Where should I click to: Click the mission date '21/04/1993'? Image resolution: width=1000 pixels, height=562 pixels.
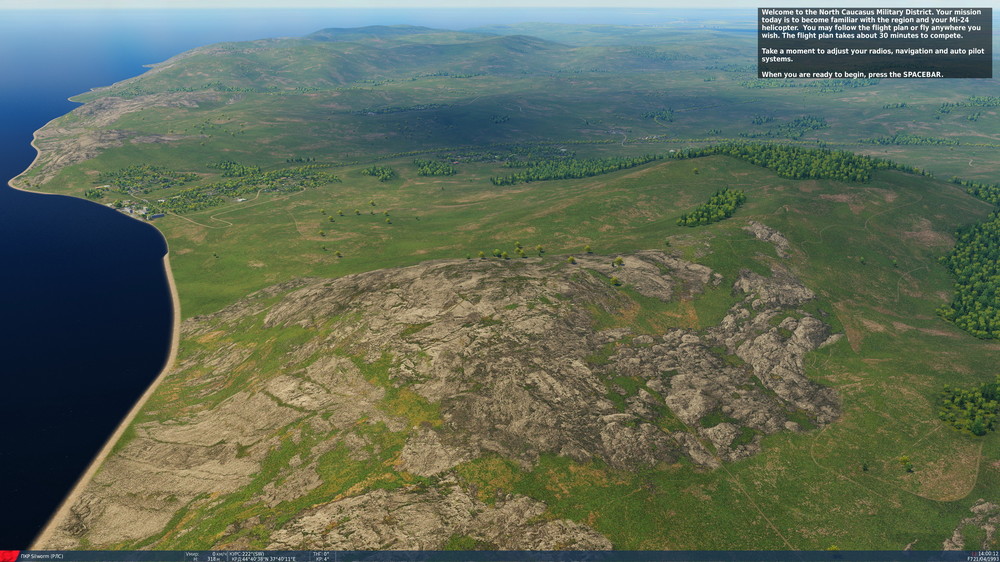click(x=985, y=559)
